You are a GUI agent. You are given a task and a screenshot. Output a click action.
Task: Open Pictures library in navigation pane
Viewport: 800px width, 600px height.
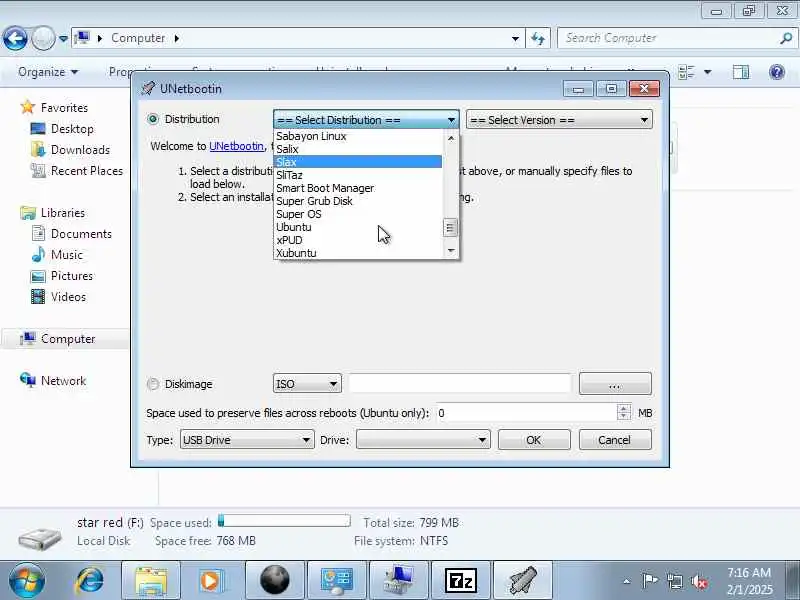tap(72, 276)
